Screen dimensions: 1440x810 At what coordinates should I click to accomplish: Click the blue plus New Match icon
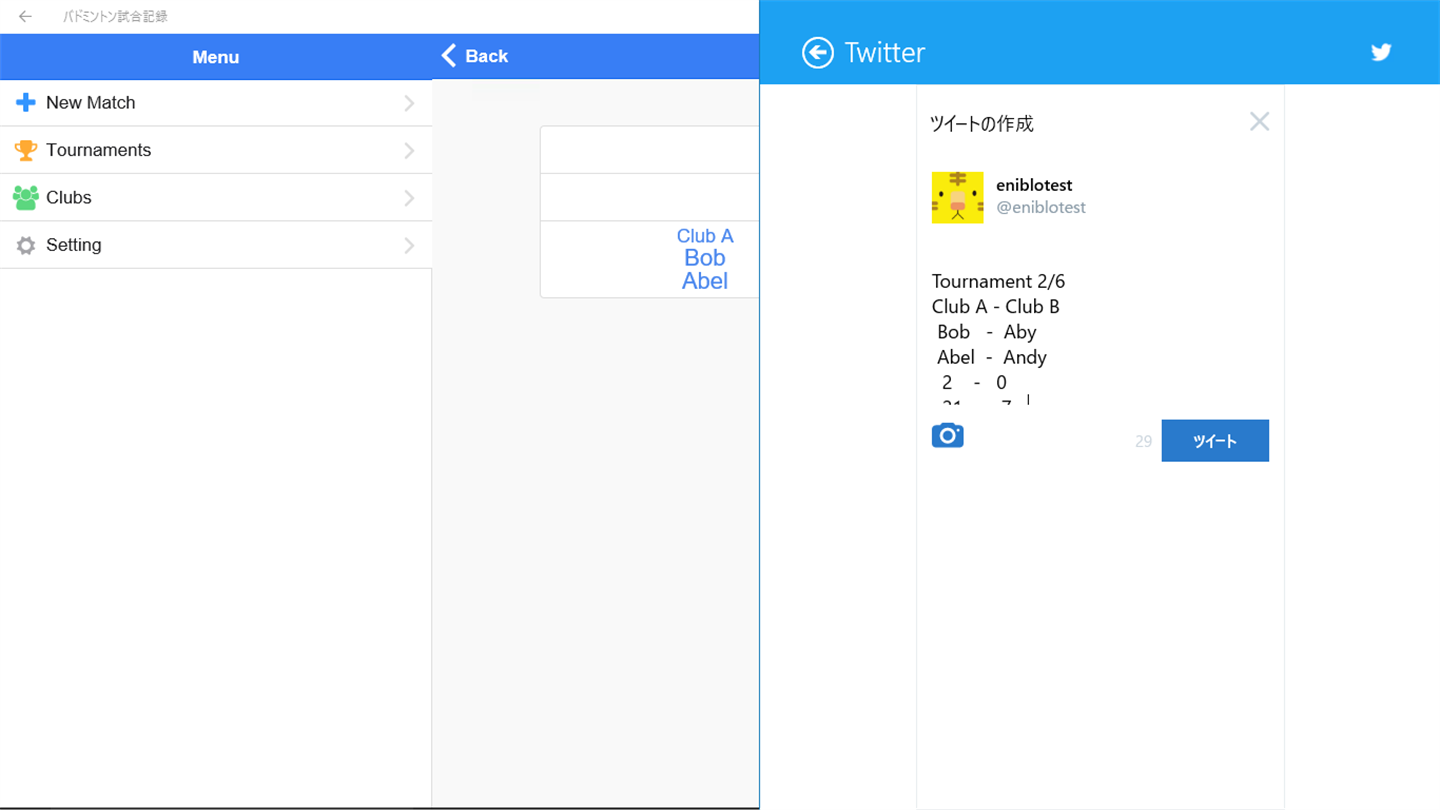coord(26,103)
